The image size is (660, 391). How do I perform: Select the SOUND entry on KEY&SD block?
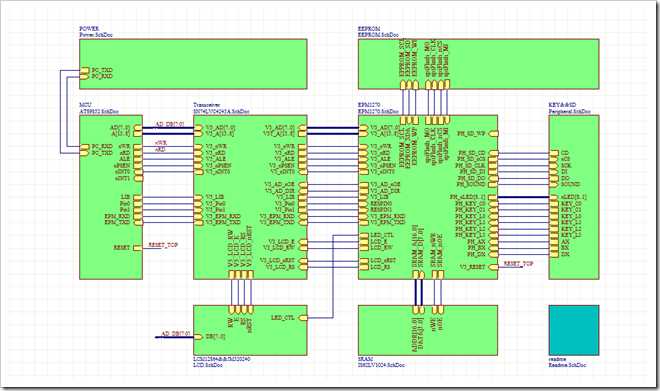pos(565,184)
